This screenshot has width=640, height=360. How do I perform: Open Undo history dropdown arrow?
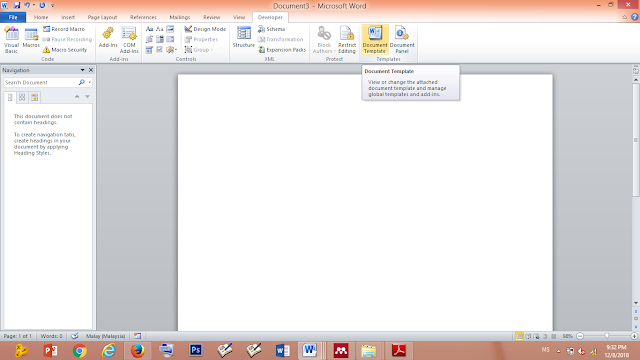(34, 5)
